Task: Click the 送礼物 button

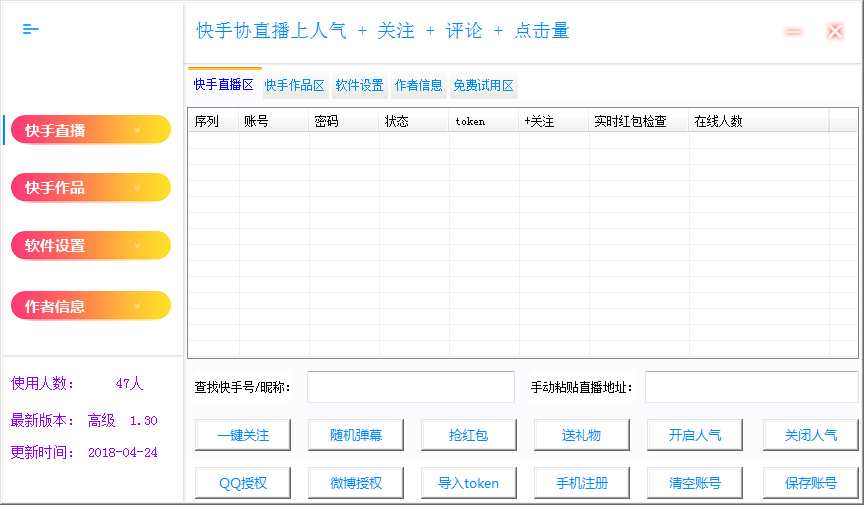Action: click(x=582, y=435)
